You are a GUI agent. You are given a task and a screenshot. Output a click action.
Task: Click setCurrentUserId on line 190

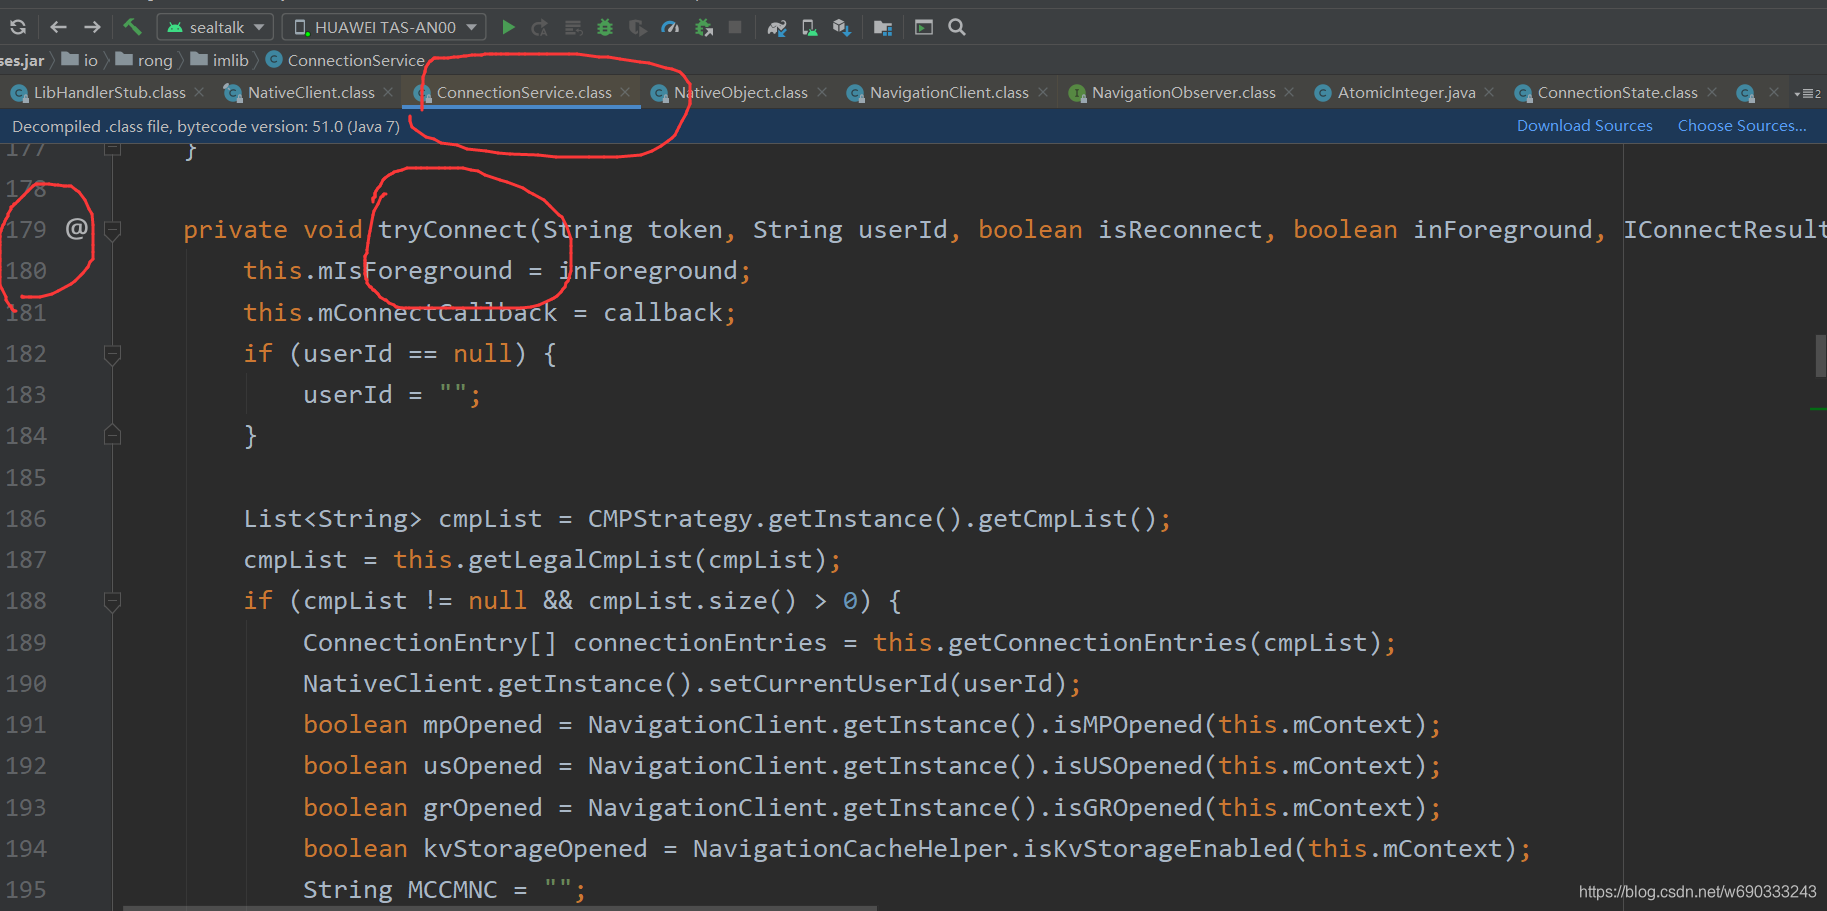(x=827, y=683)
